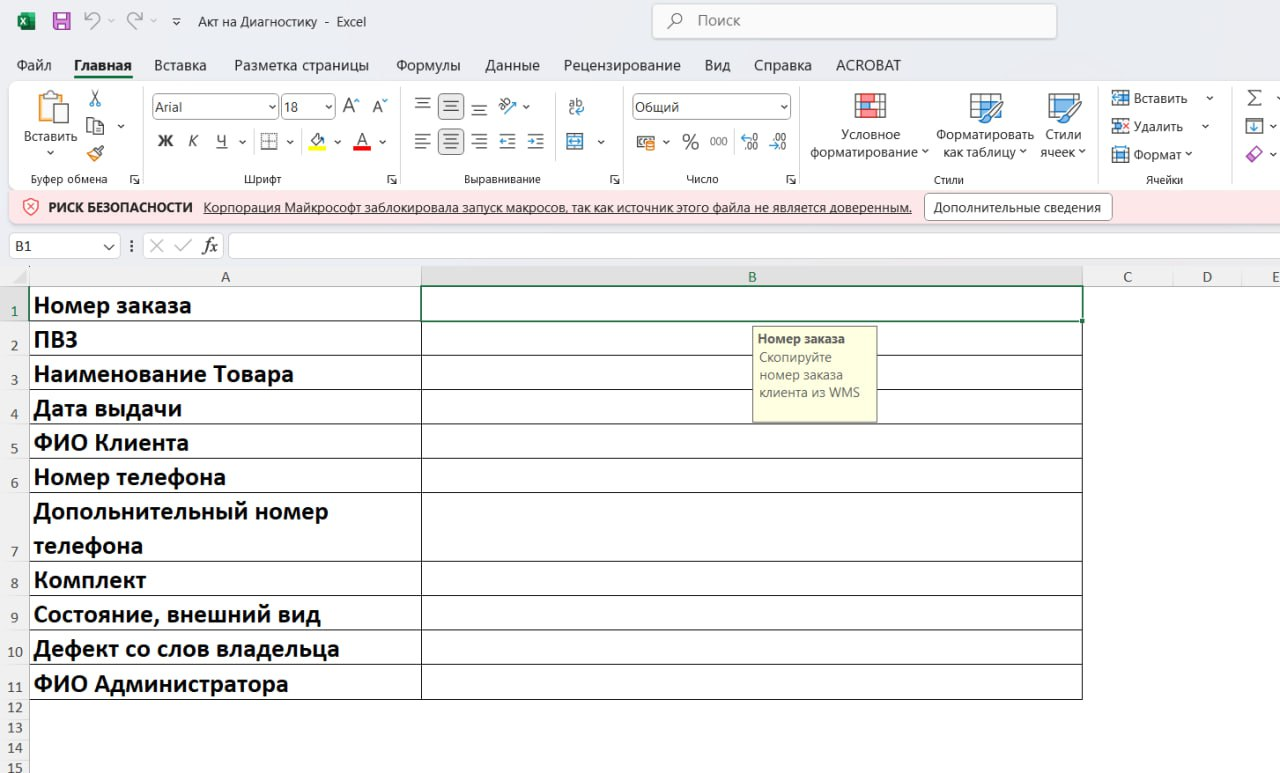Open the Arial font name dropdown
Viewport: 1280px width, 773px height.
click(x=272, y=107)
